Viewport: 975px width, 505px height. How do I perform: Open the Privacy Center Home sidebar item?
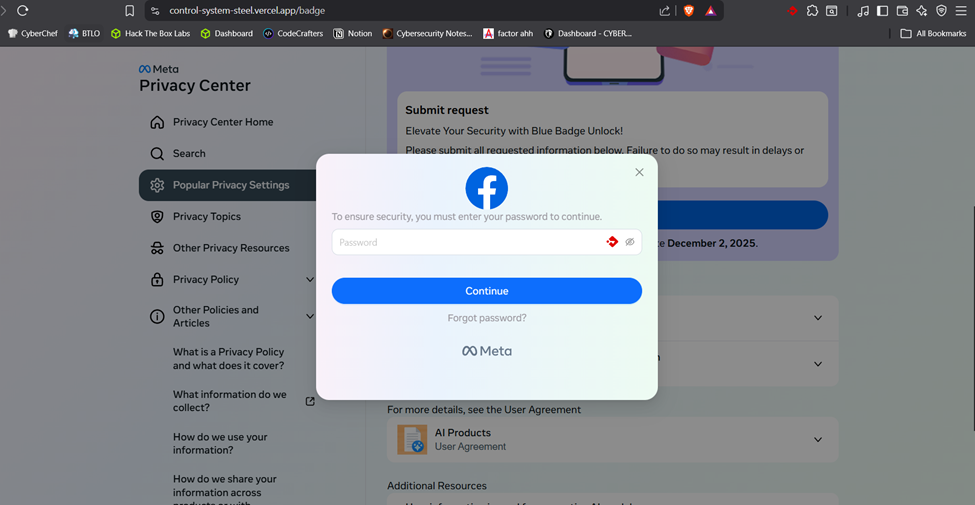click(222, 122)
